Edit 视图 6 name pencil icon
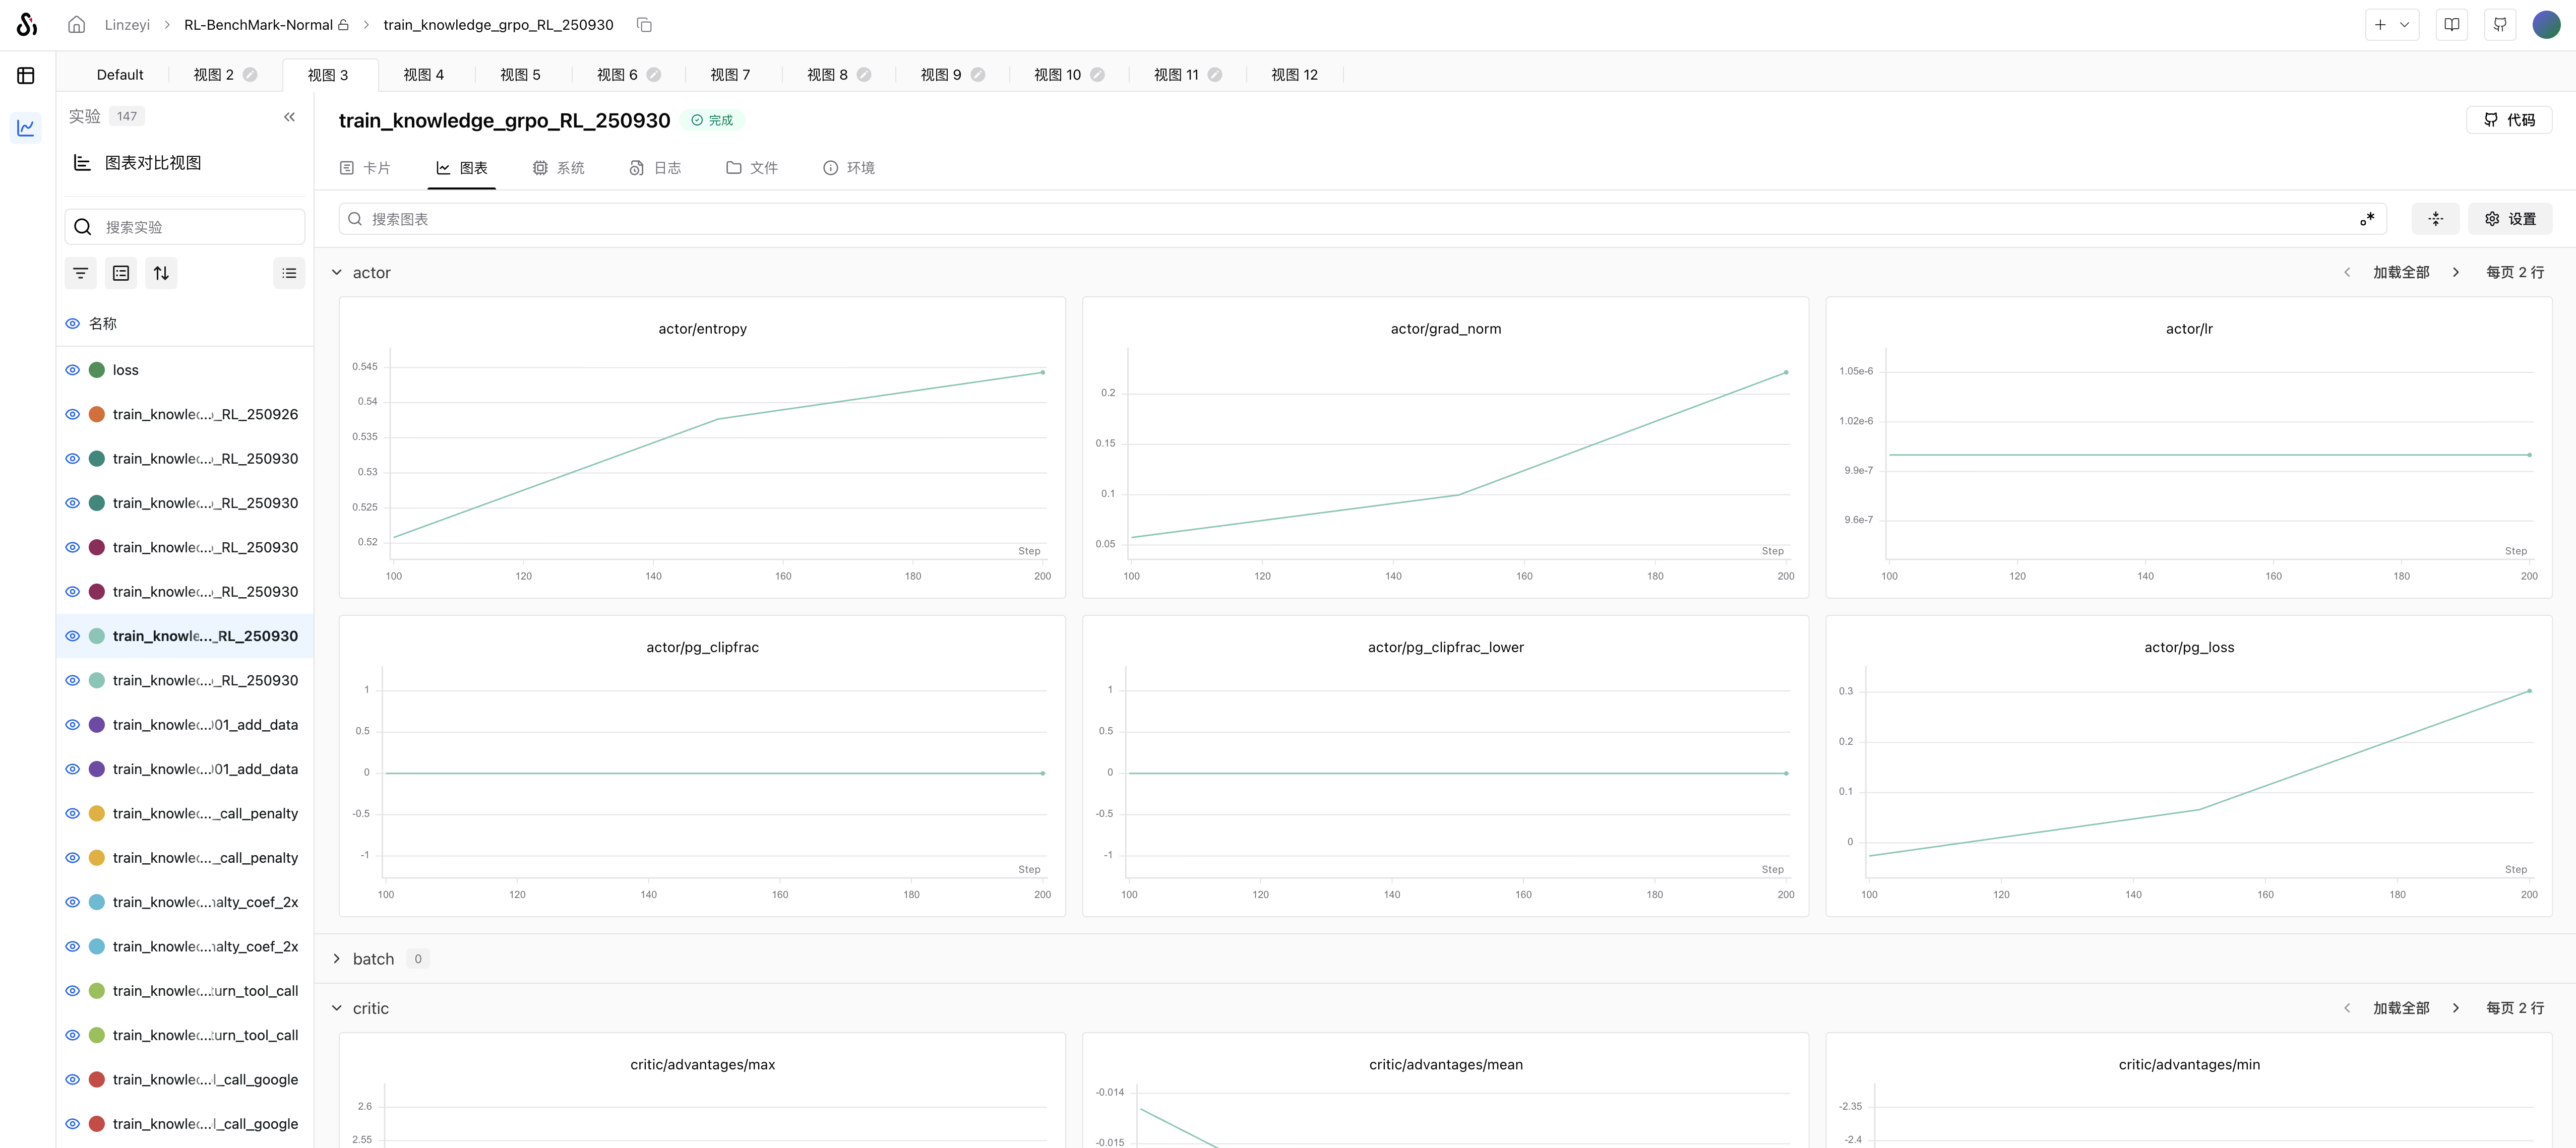Viewport: 2576px width, 1148px height. [654, 75]
